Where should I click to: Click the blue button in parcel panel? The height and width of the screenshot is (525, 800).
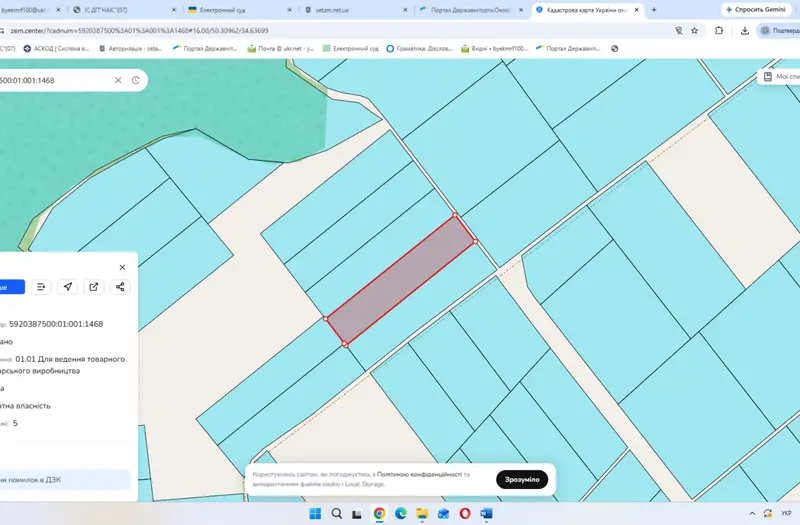click(11, 287)
